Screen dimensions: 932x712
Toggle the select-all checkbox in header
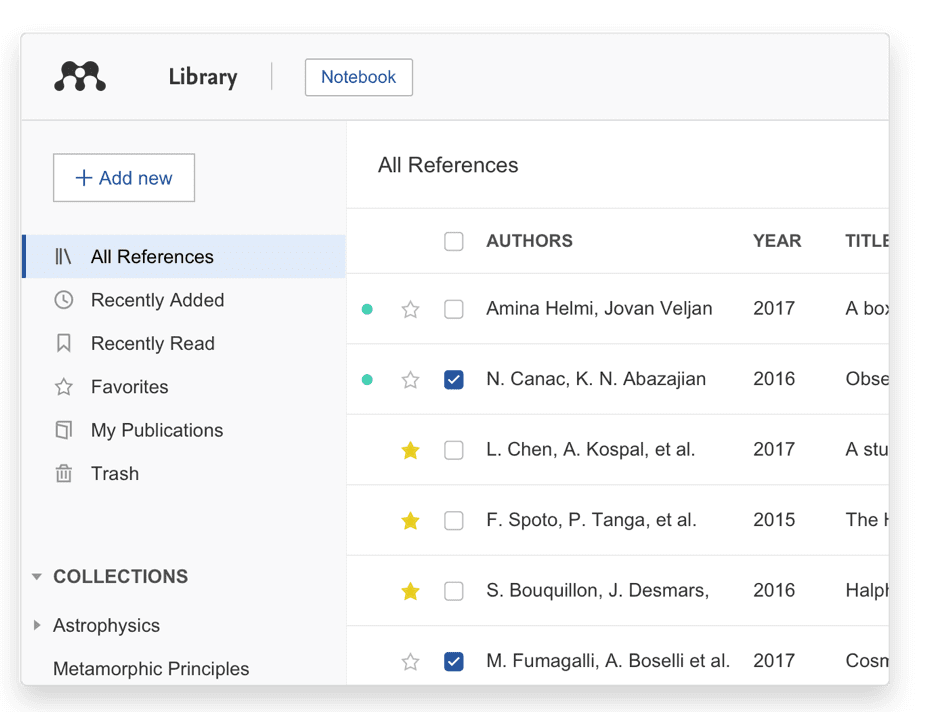click(x=454, y=241)
